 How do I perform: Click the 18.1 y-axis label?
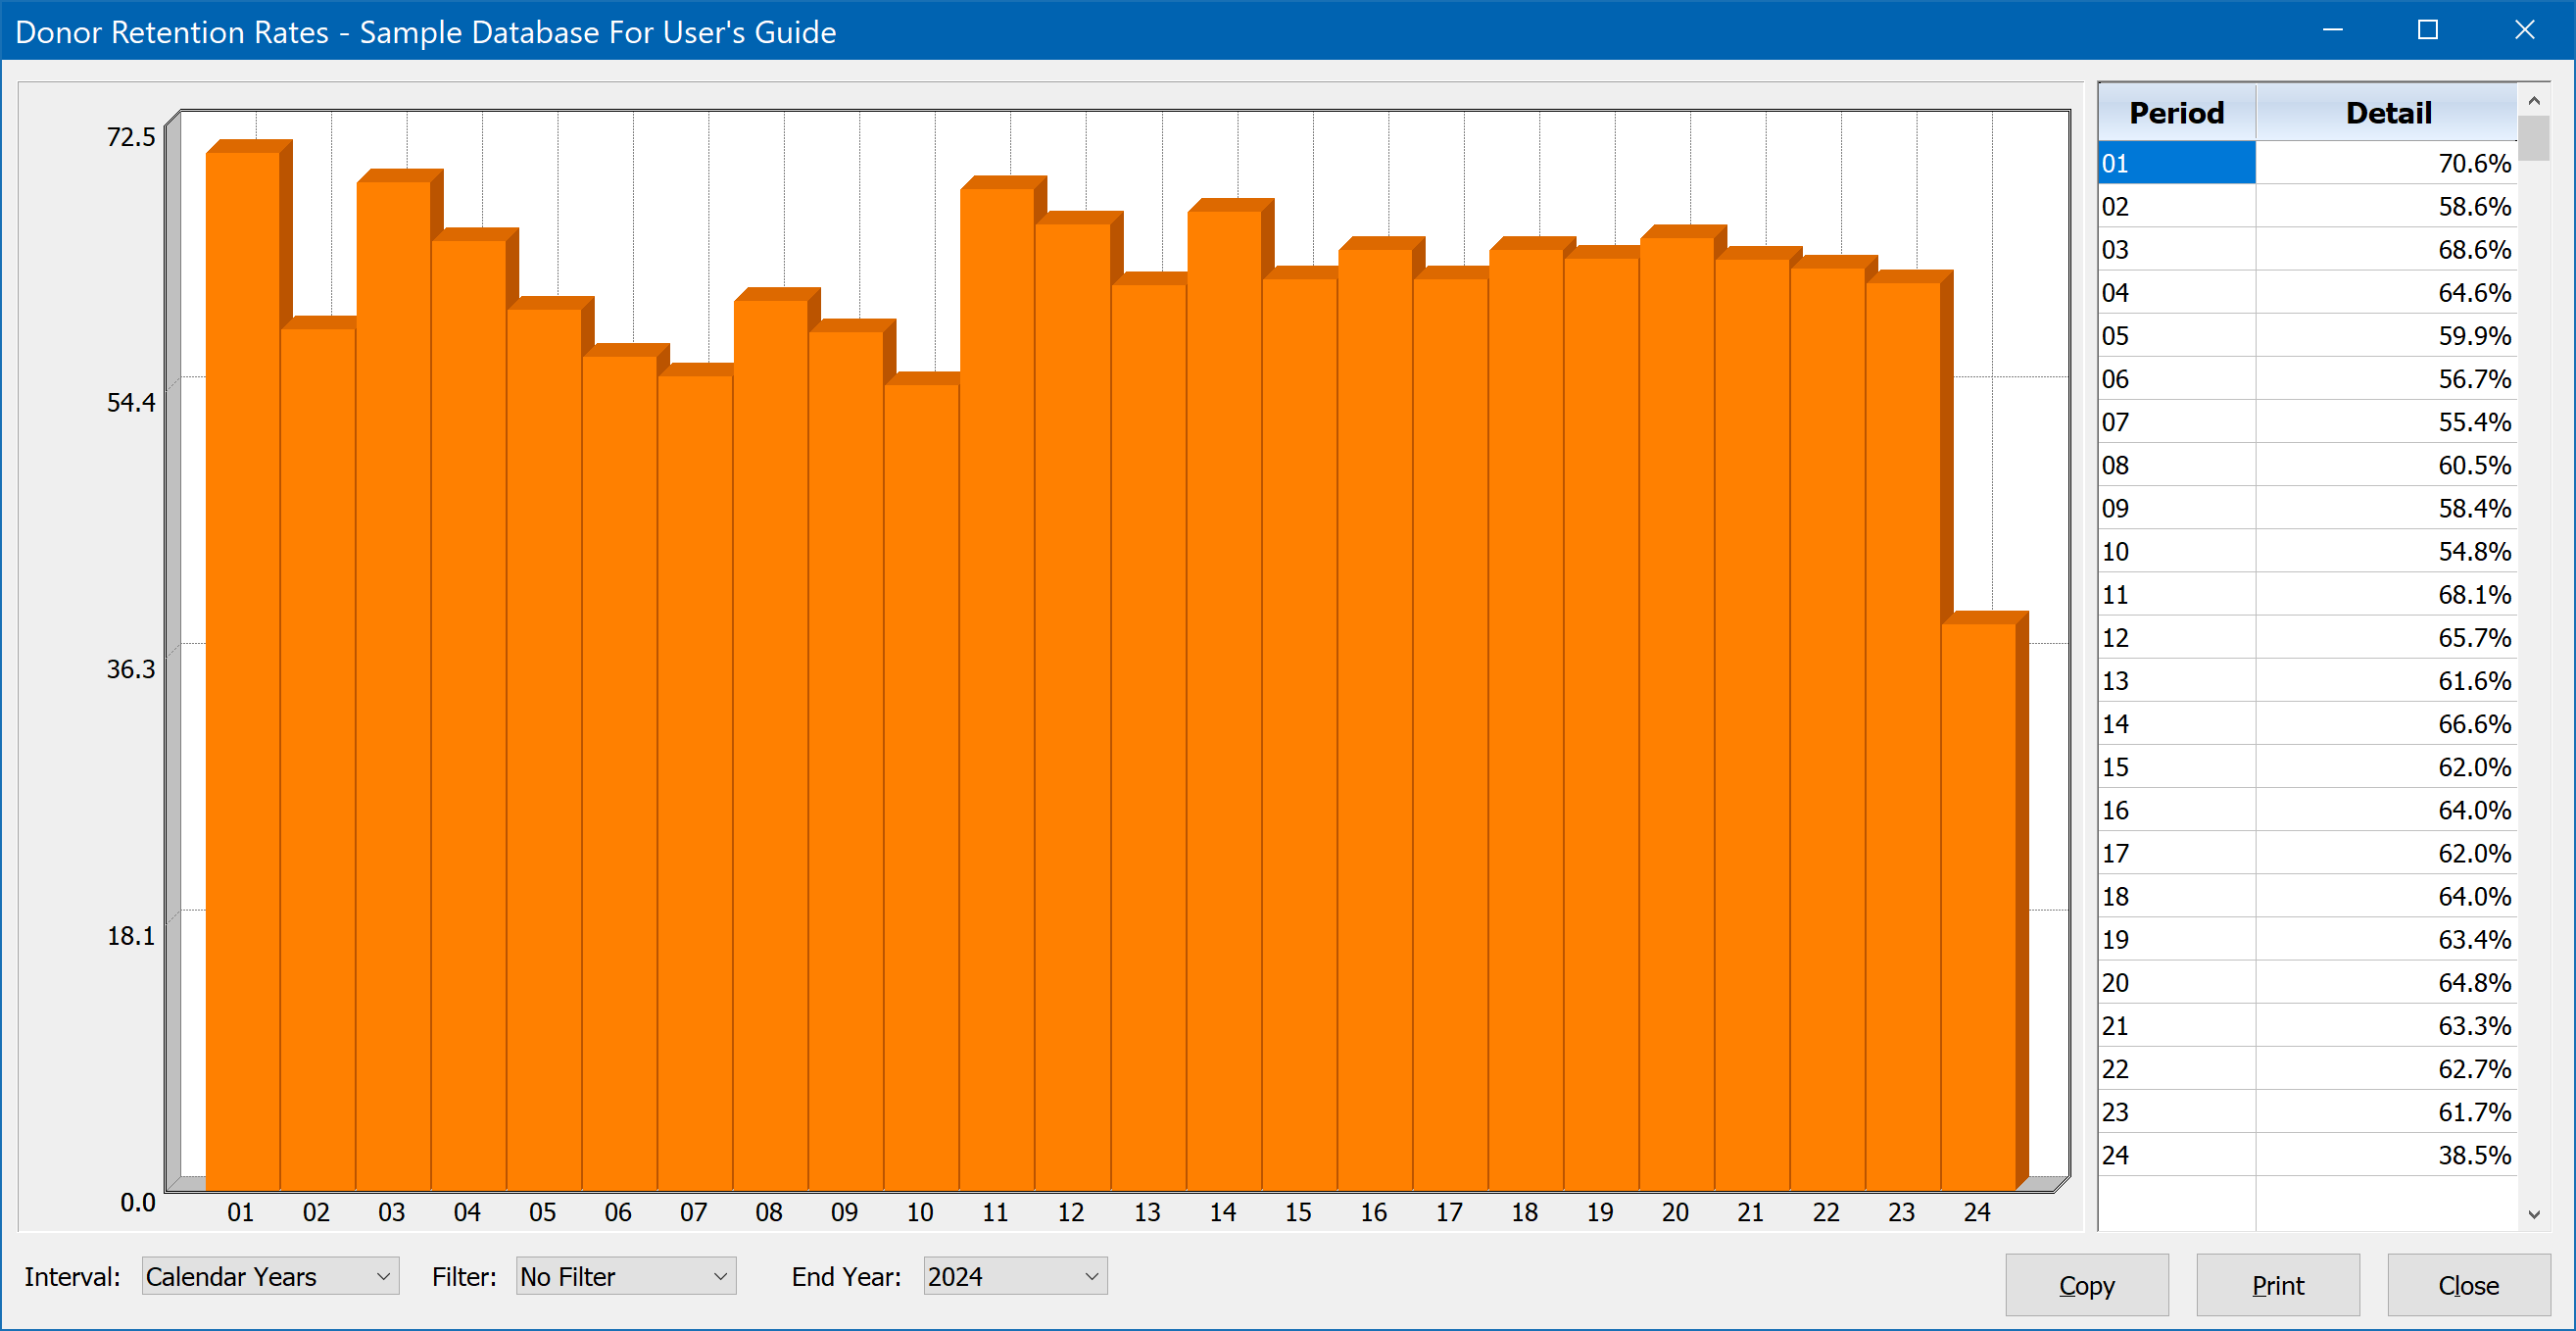[x=131, y=936]
